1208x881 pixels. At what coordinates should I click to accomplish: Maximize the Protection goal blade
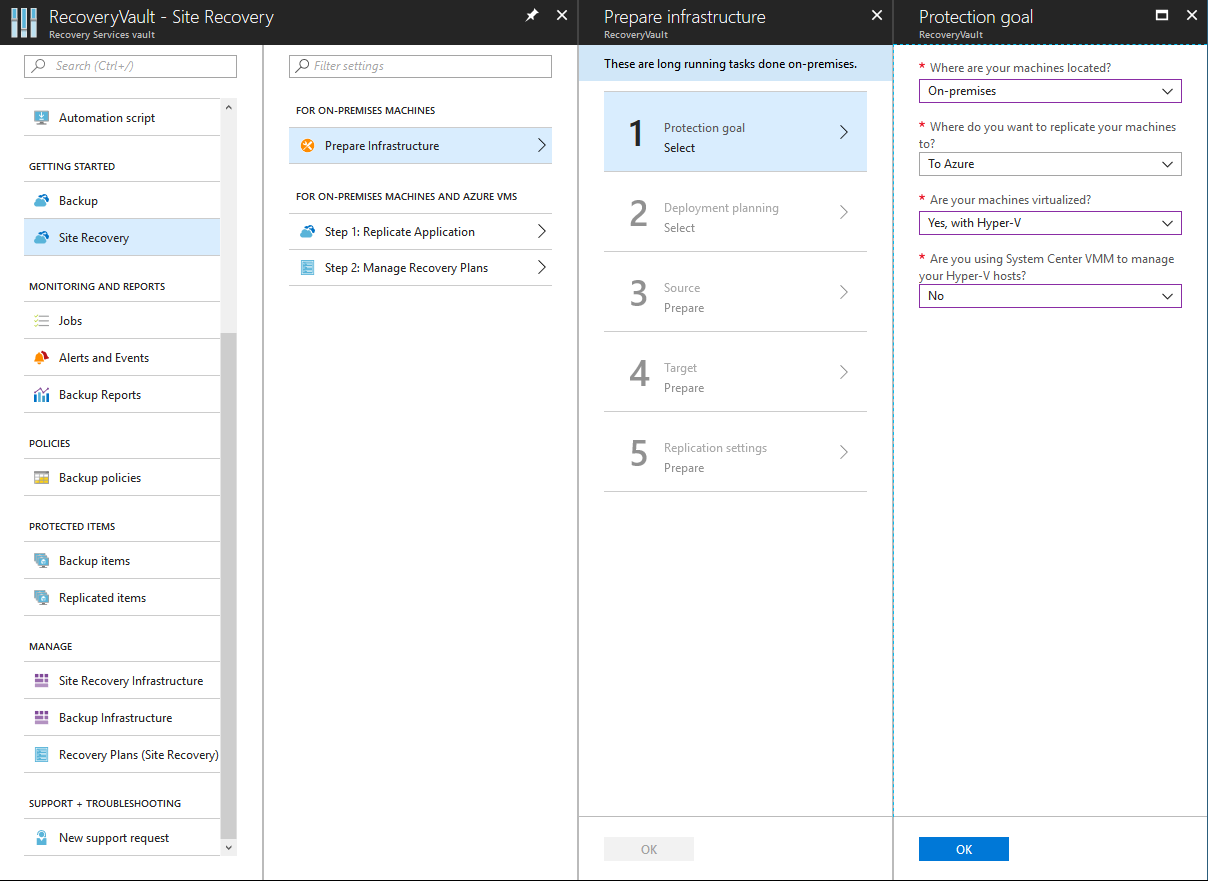1161,15
